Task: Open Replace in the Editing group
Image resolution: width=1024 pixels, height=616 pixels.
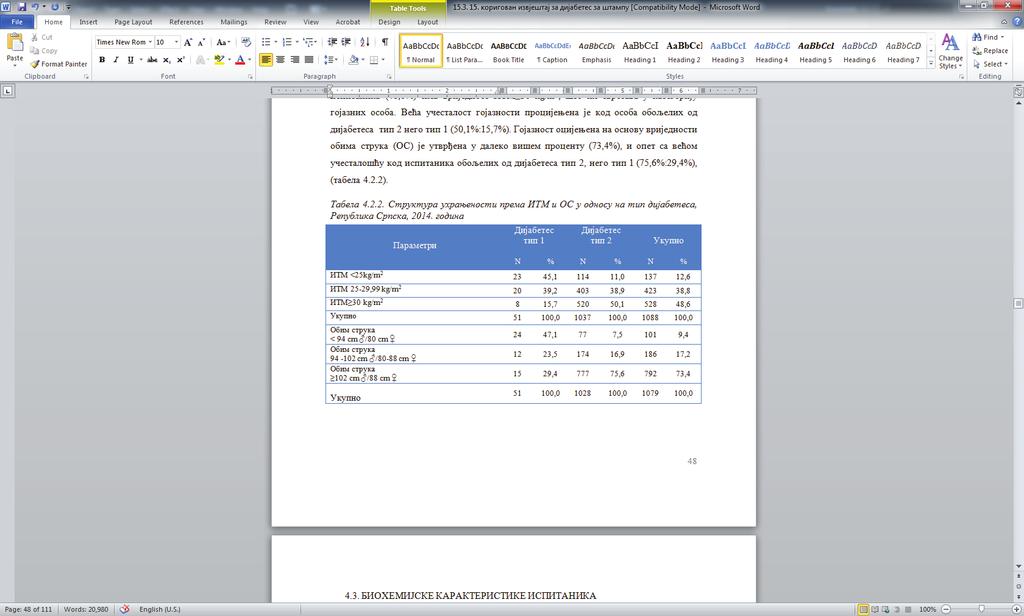Action: (x=990, y=51)
